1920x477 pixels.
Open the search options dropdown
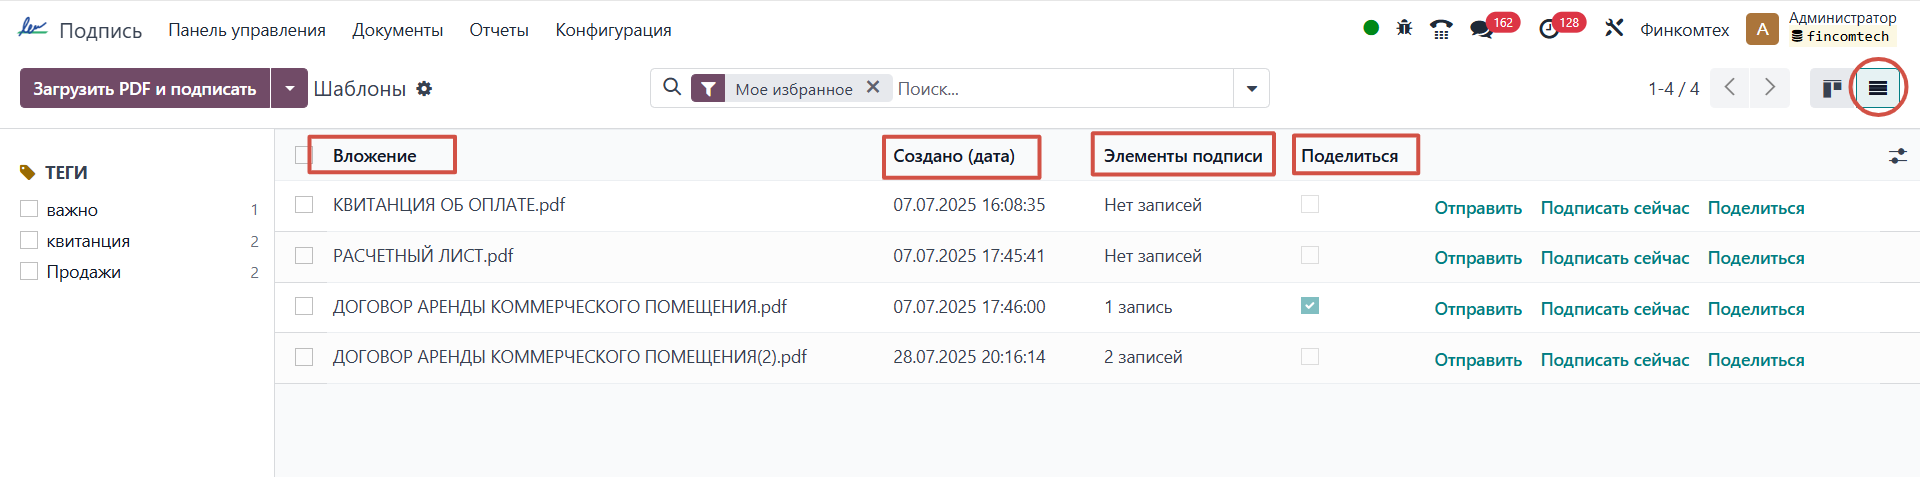click(x=1251, y=88)
